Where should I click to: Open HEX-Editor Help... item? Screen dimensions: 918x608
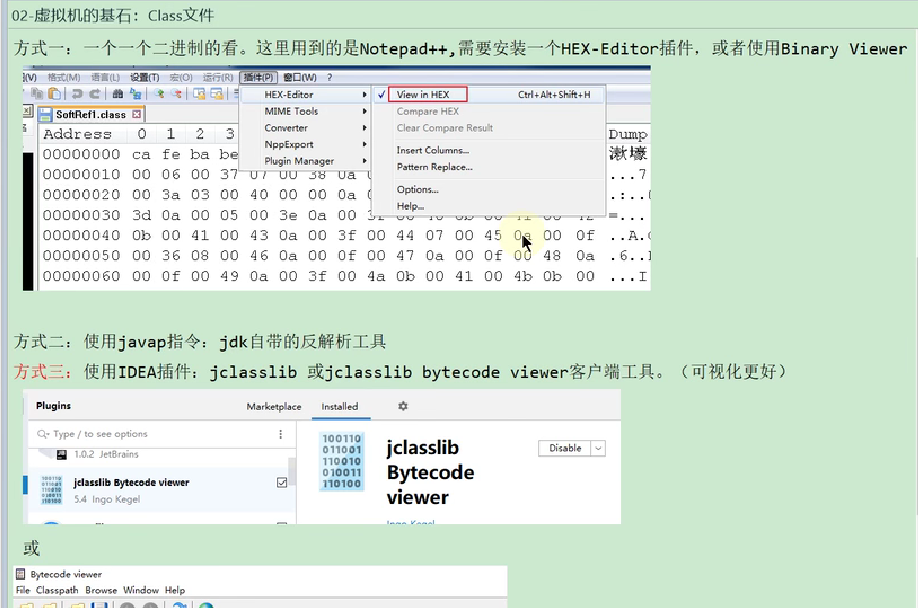tap(410, 206)
